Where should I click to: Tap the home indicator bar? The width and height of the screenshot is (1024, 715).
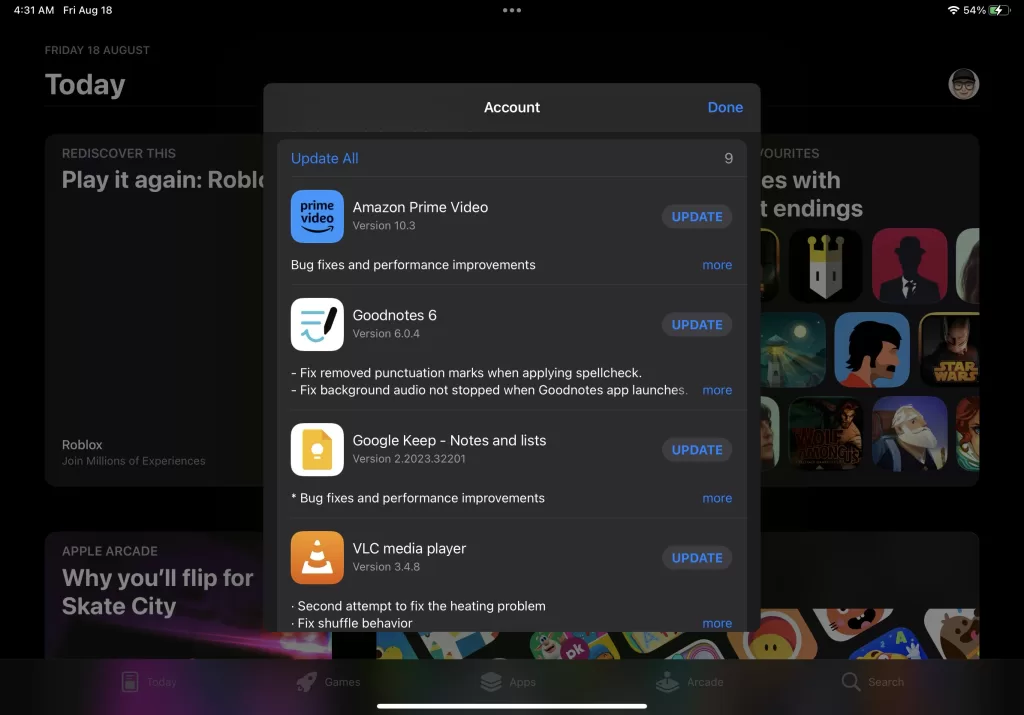coord(512,706)
